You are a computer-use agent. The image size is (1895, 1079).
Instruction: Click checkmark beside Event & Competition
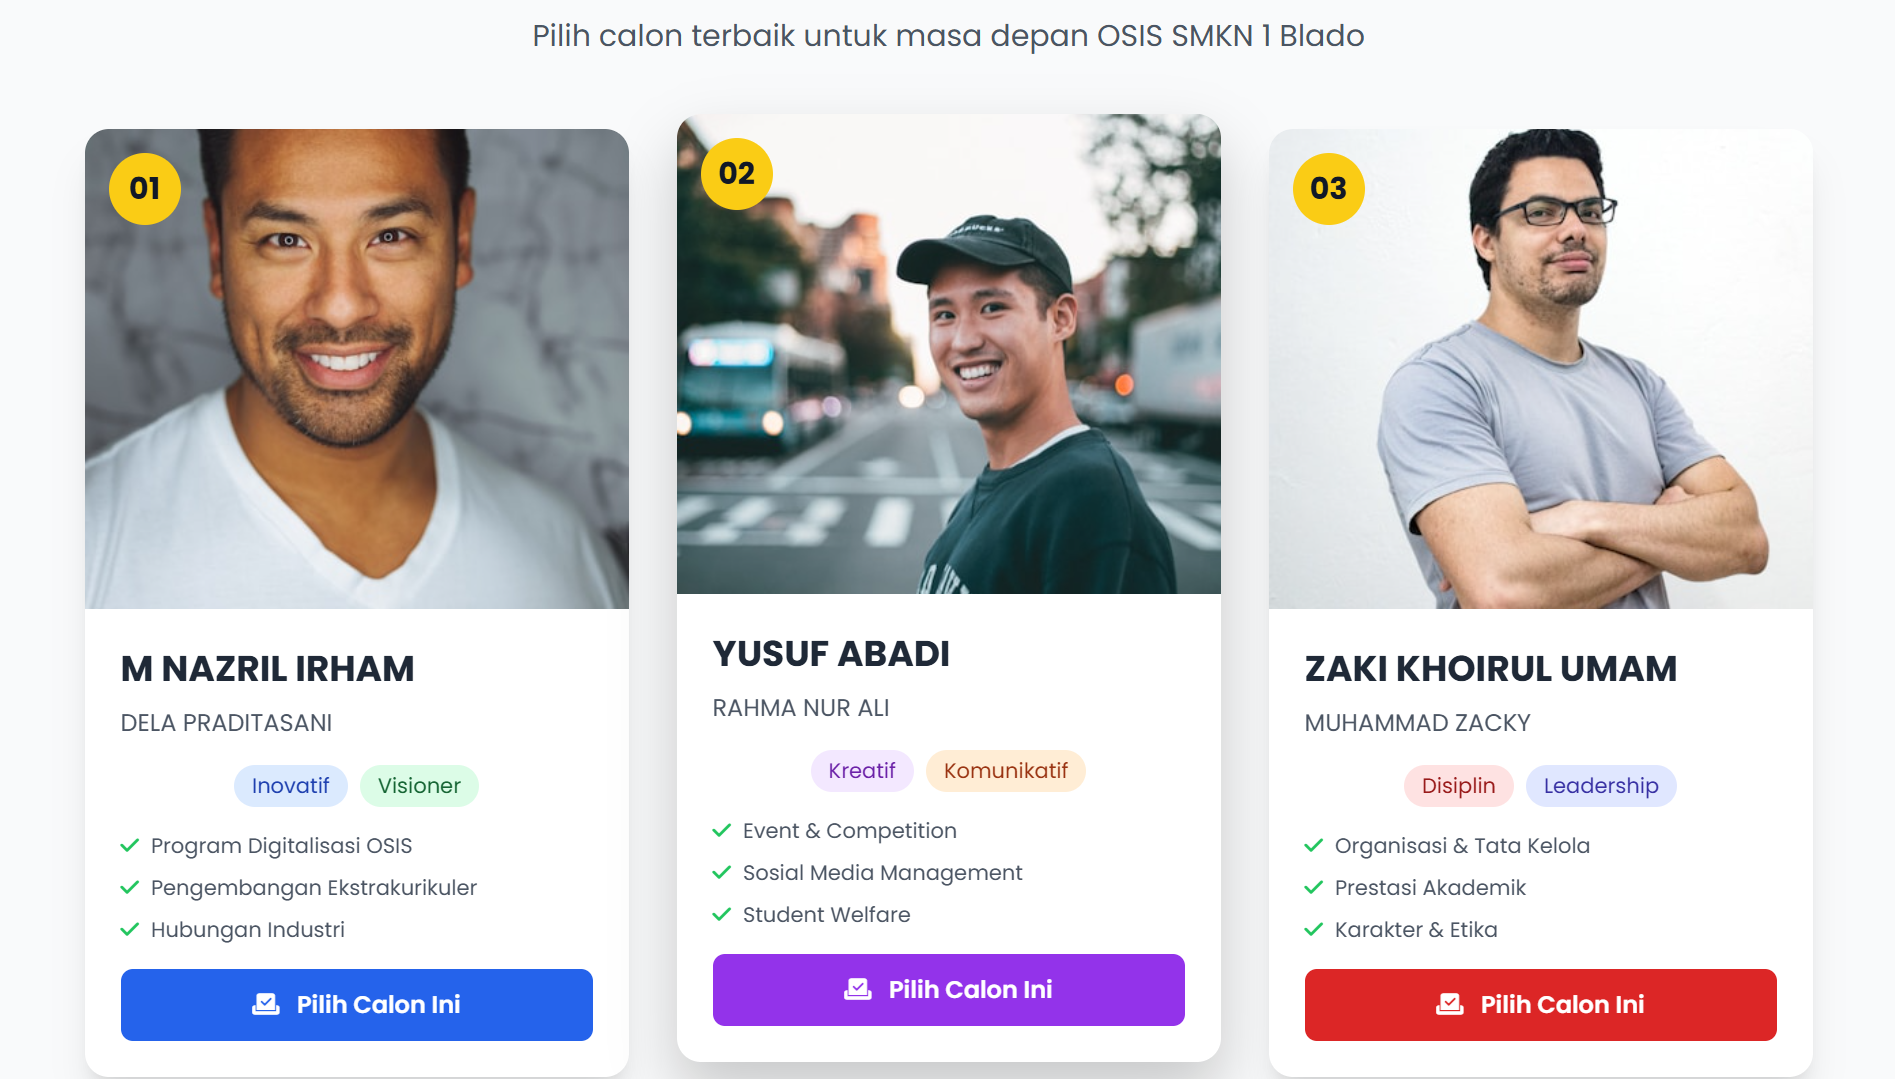pyautogui.click(x=722, y=831)
